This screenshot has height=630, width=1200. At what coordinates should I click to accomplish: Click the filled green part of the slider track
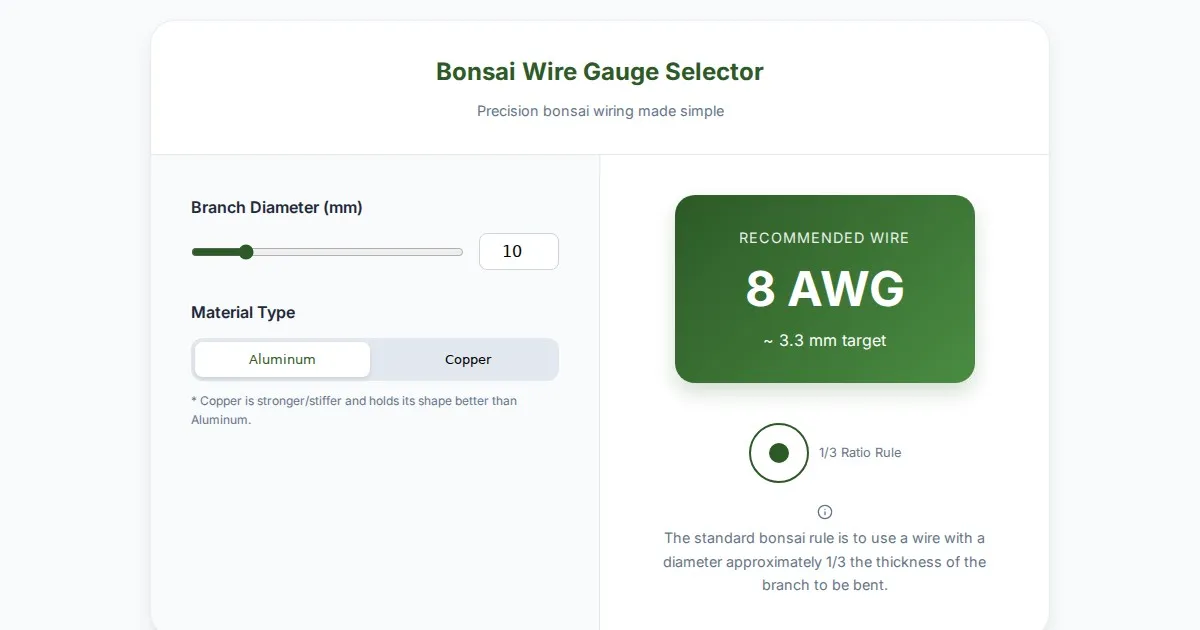coord(215,252)
